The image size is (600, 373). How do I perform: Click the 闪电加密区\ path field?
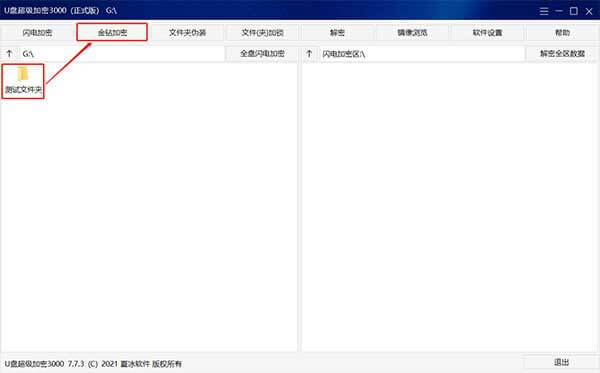click(x=422, y=54)
